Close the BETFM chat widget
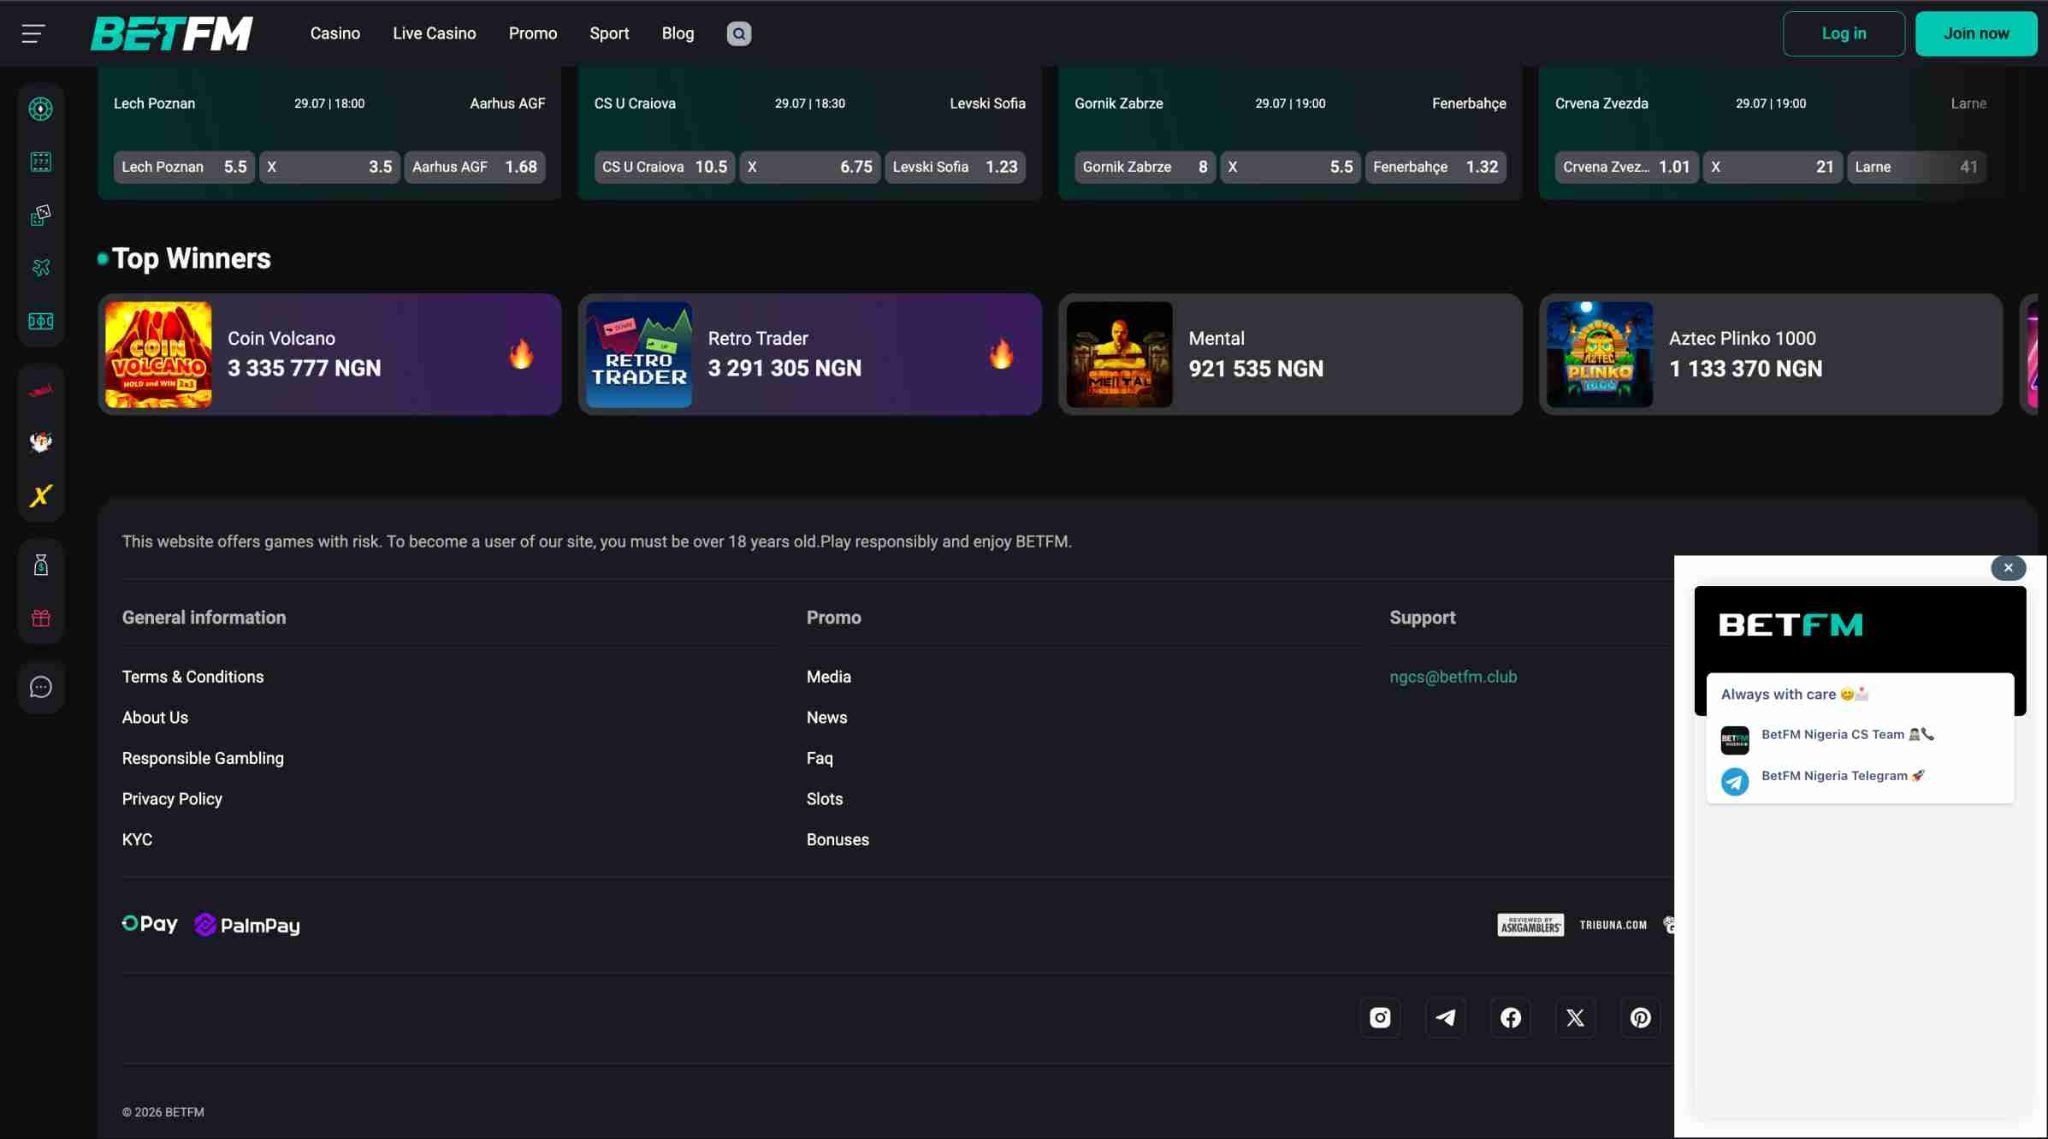2048x1139 pixels. click(x=2007, y=568)
